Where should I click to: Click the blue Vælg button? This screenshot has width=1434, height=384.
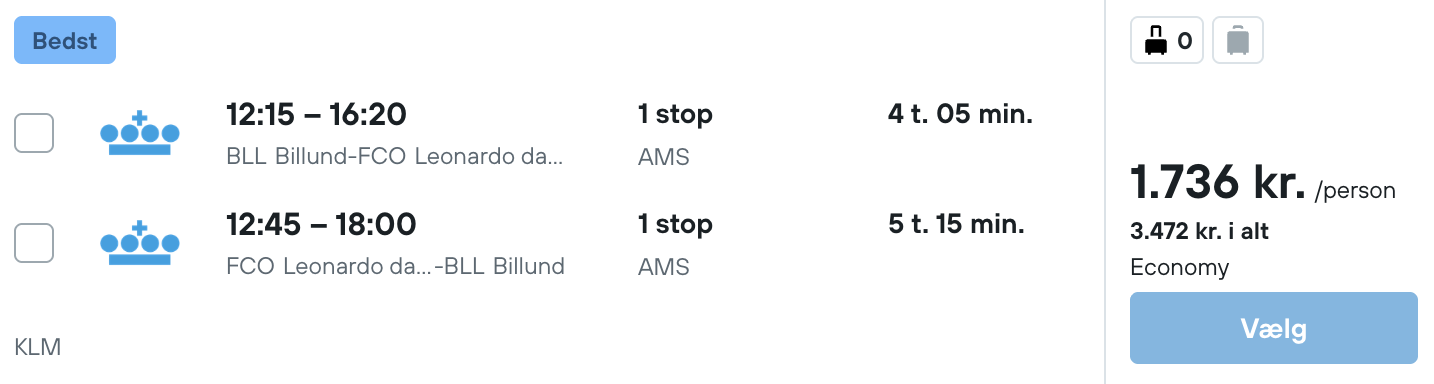point(1274,328)
